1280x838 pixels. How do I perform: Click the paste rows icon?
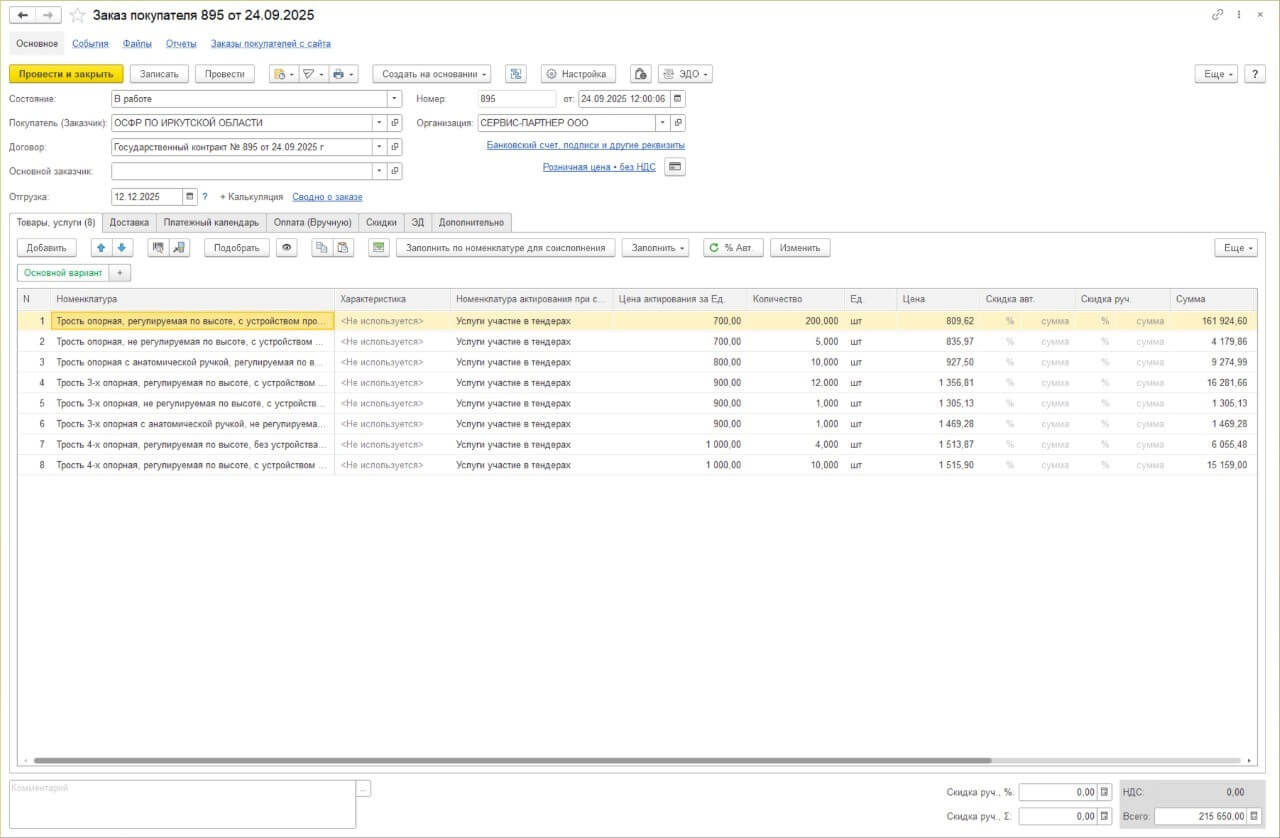click(343, 248)
